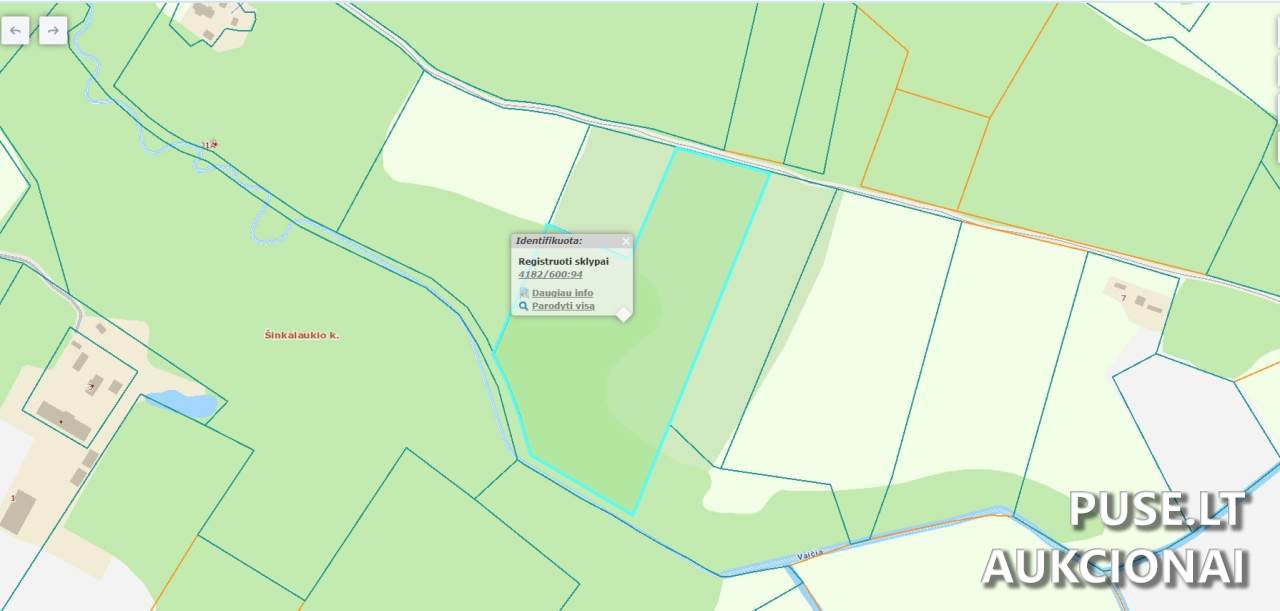Click the PUSE.LT watermark text
This screenshot has height=611, width=1280.
(x=1158, y=510)
